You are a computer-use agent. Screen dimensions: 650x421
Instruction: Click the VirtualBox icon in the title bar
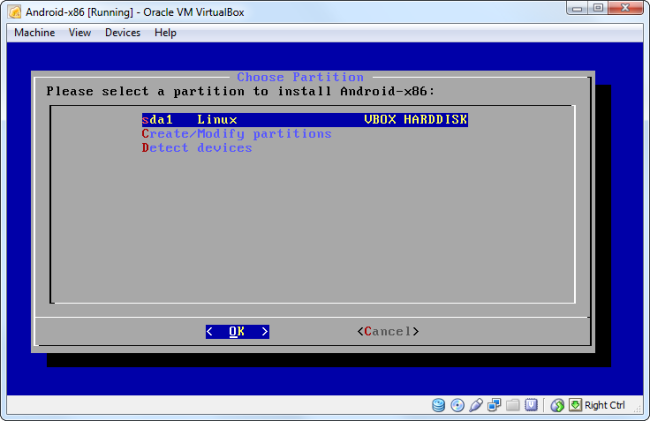point(15,12)
